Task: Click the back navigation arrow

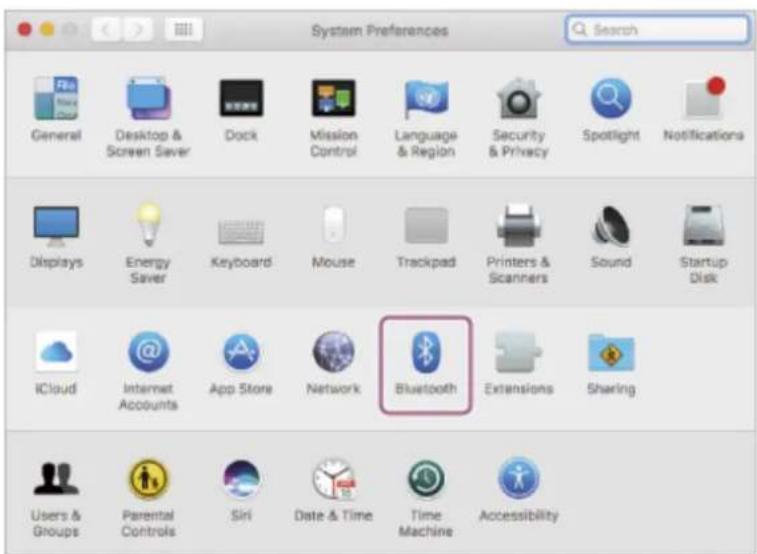Action: point(106,30)
